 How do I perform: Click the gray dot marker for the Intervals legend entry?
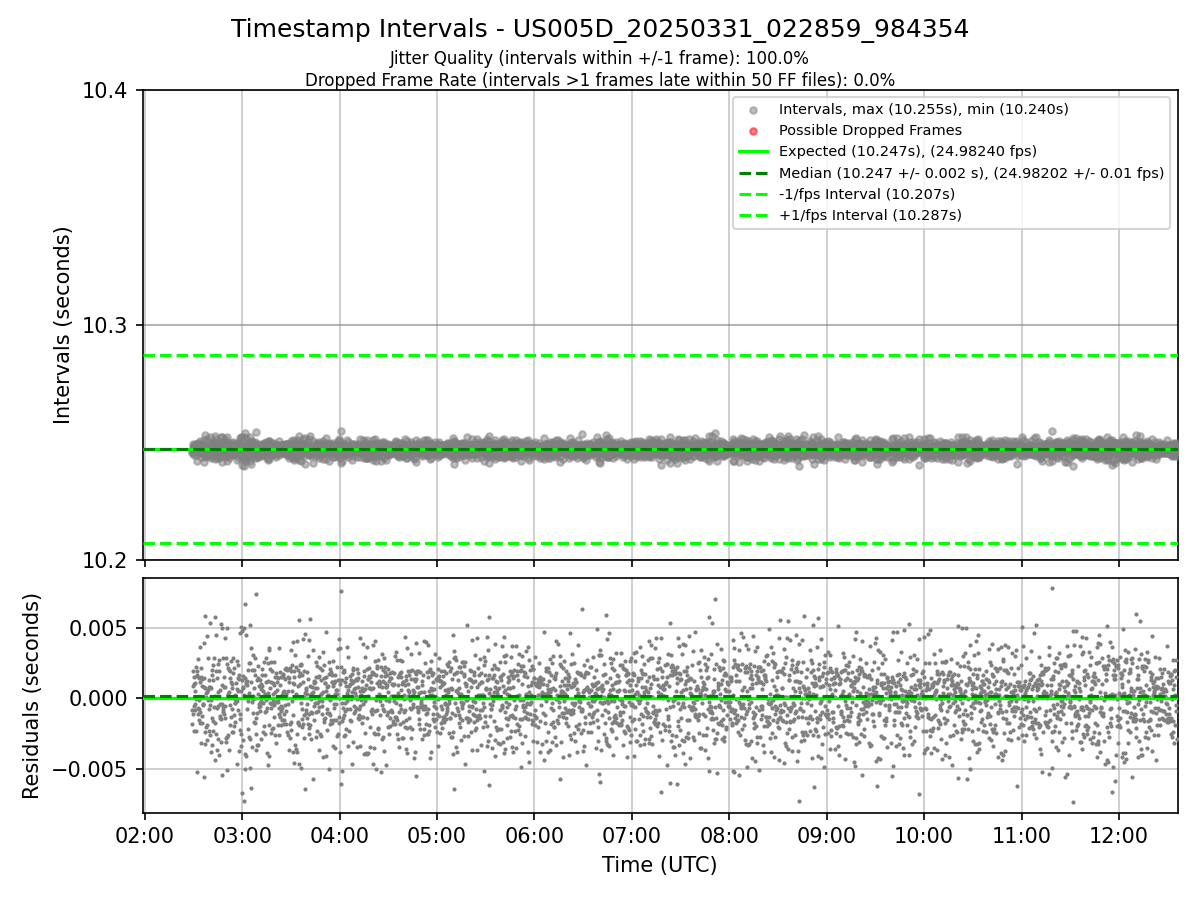tap(754, 110)
